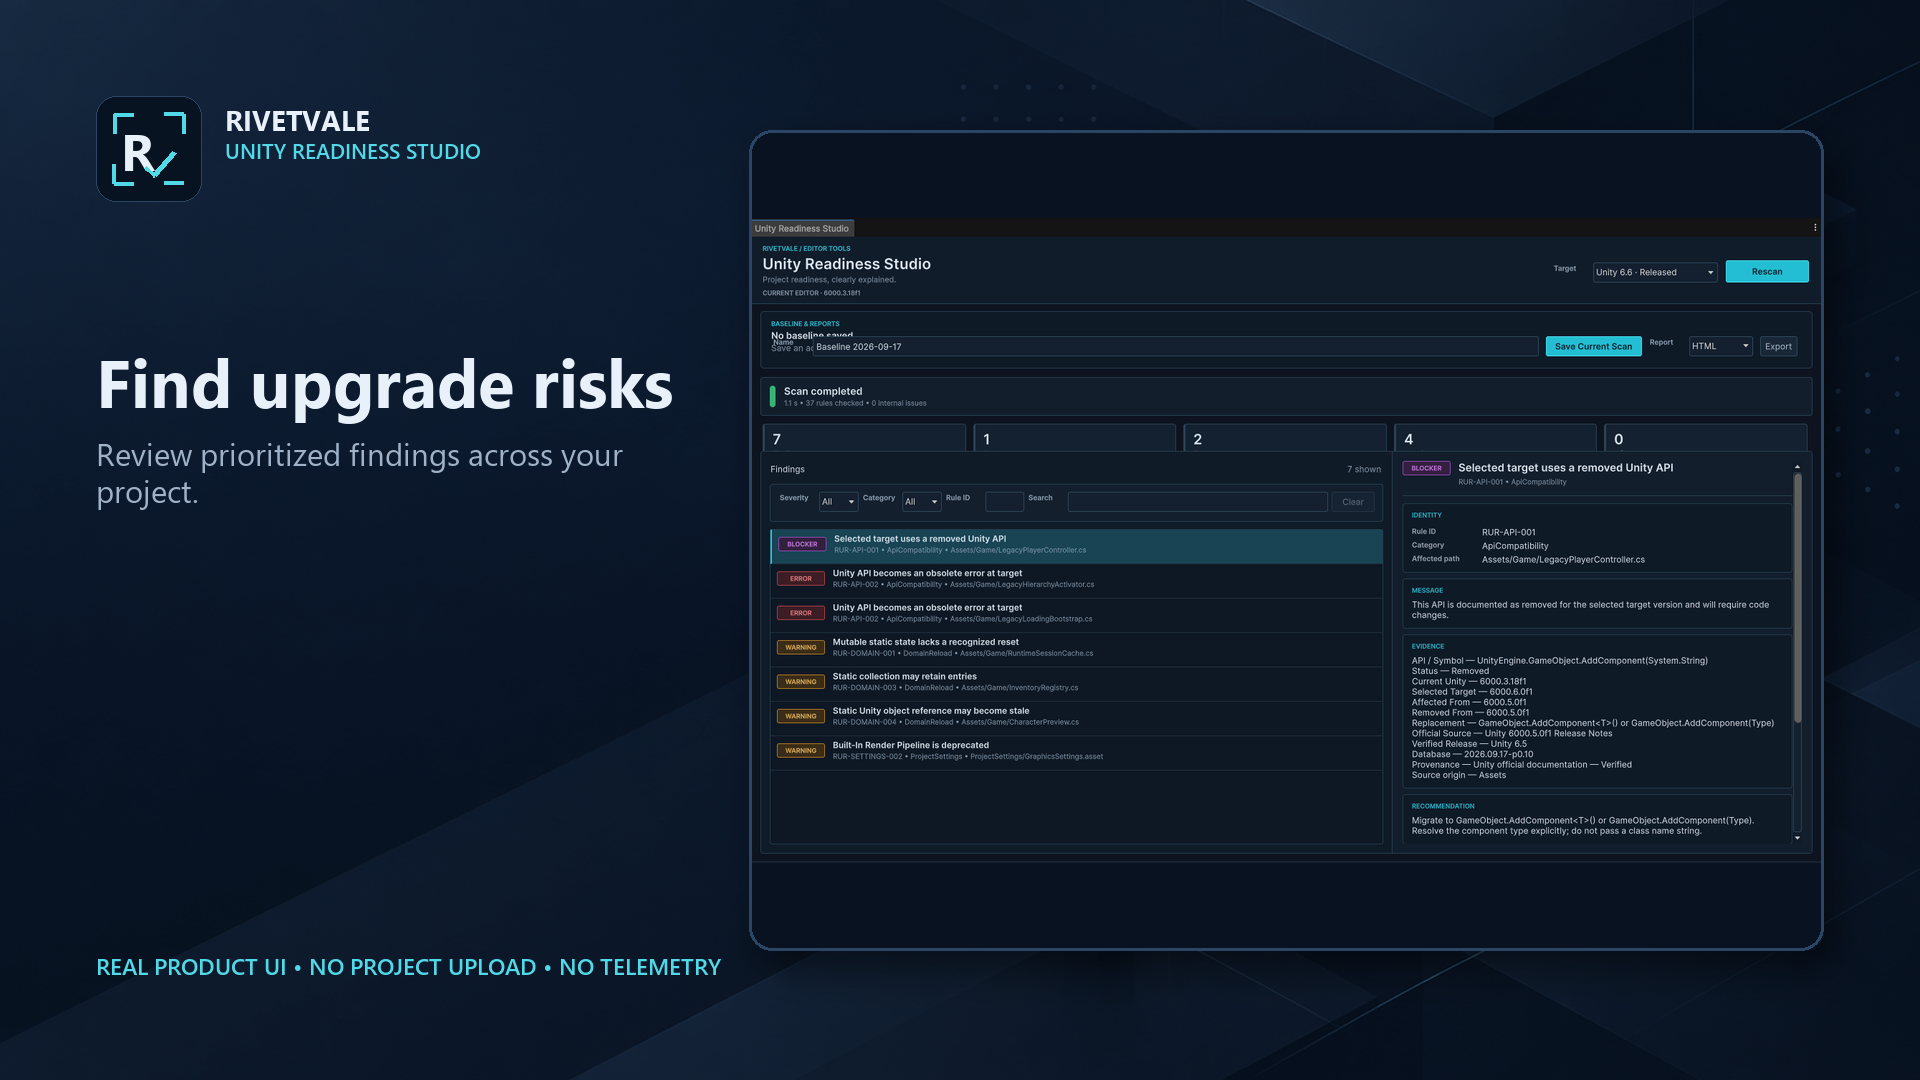Click the affected path LegacyPlayerController.cs value
This screenshot has width=1920, height=1080.
click(1563, 560)
